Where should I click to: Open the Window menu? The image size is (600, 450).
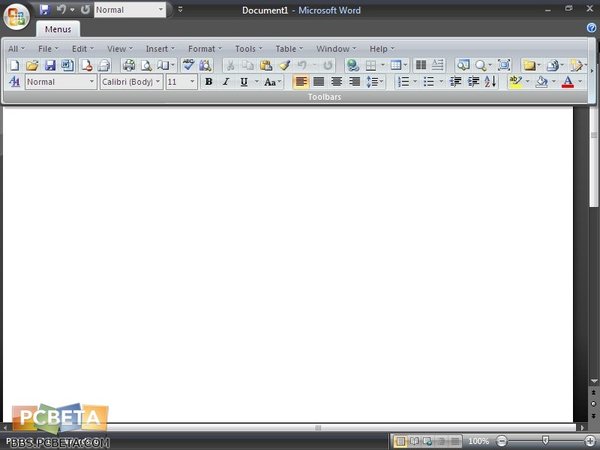336,49
